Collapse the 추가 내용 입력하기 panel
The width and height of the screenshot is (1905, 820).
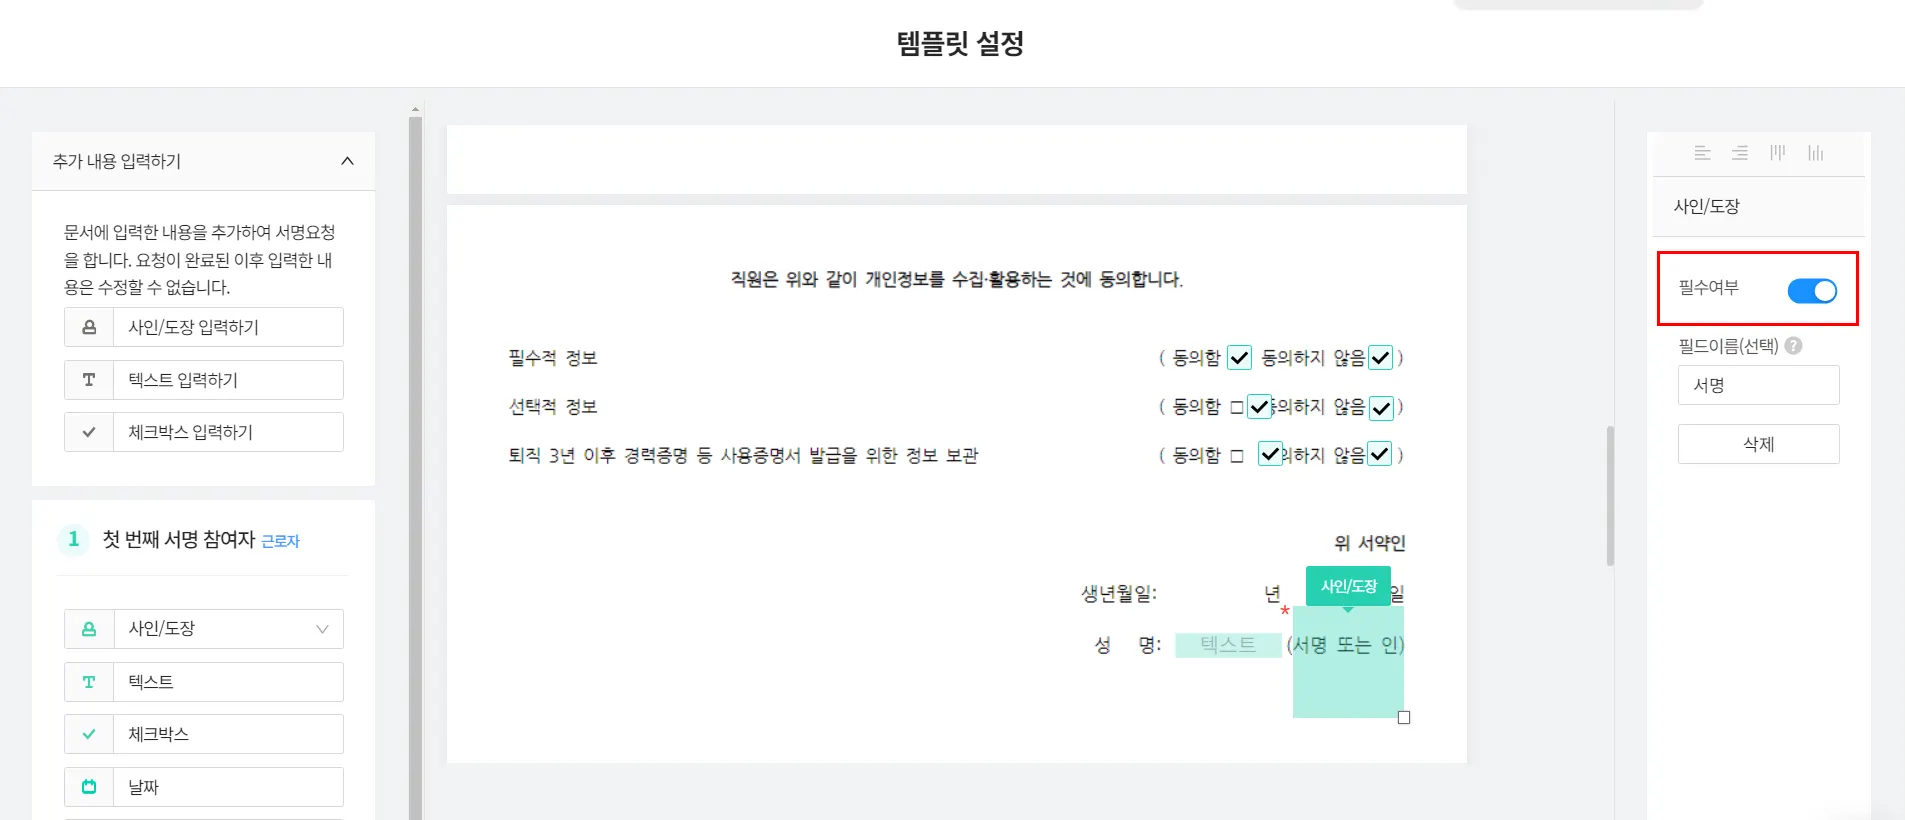click(x=347, y=161)
